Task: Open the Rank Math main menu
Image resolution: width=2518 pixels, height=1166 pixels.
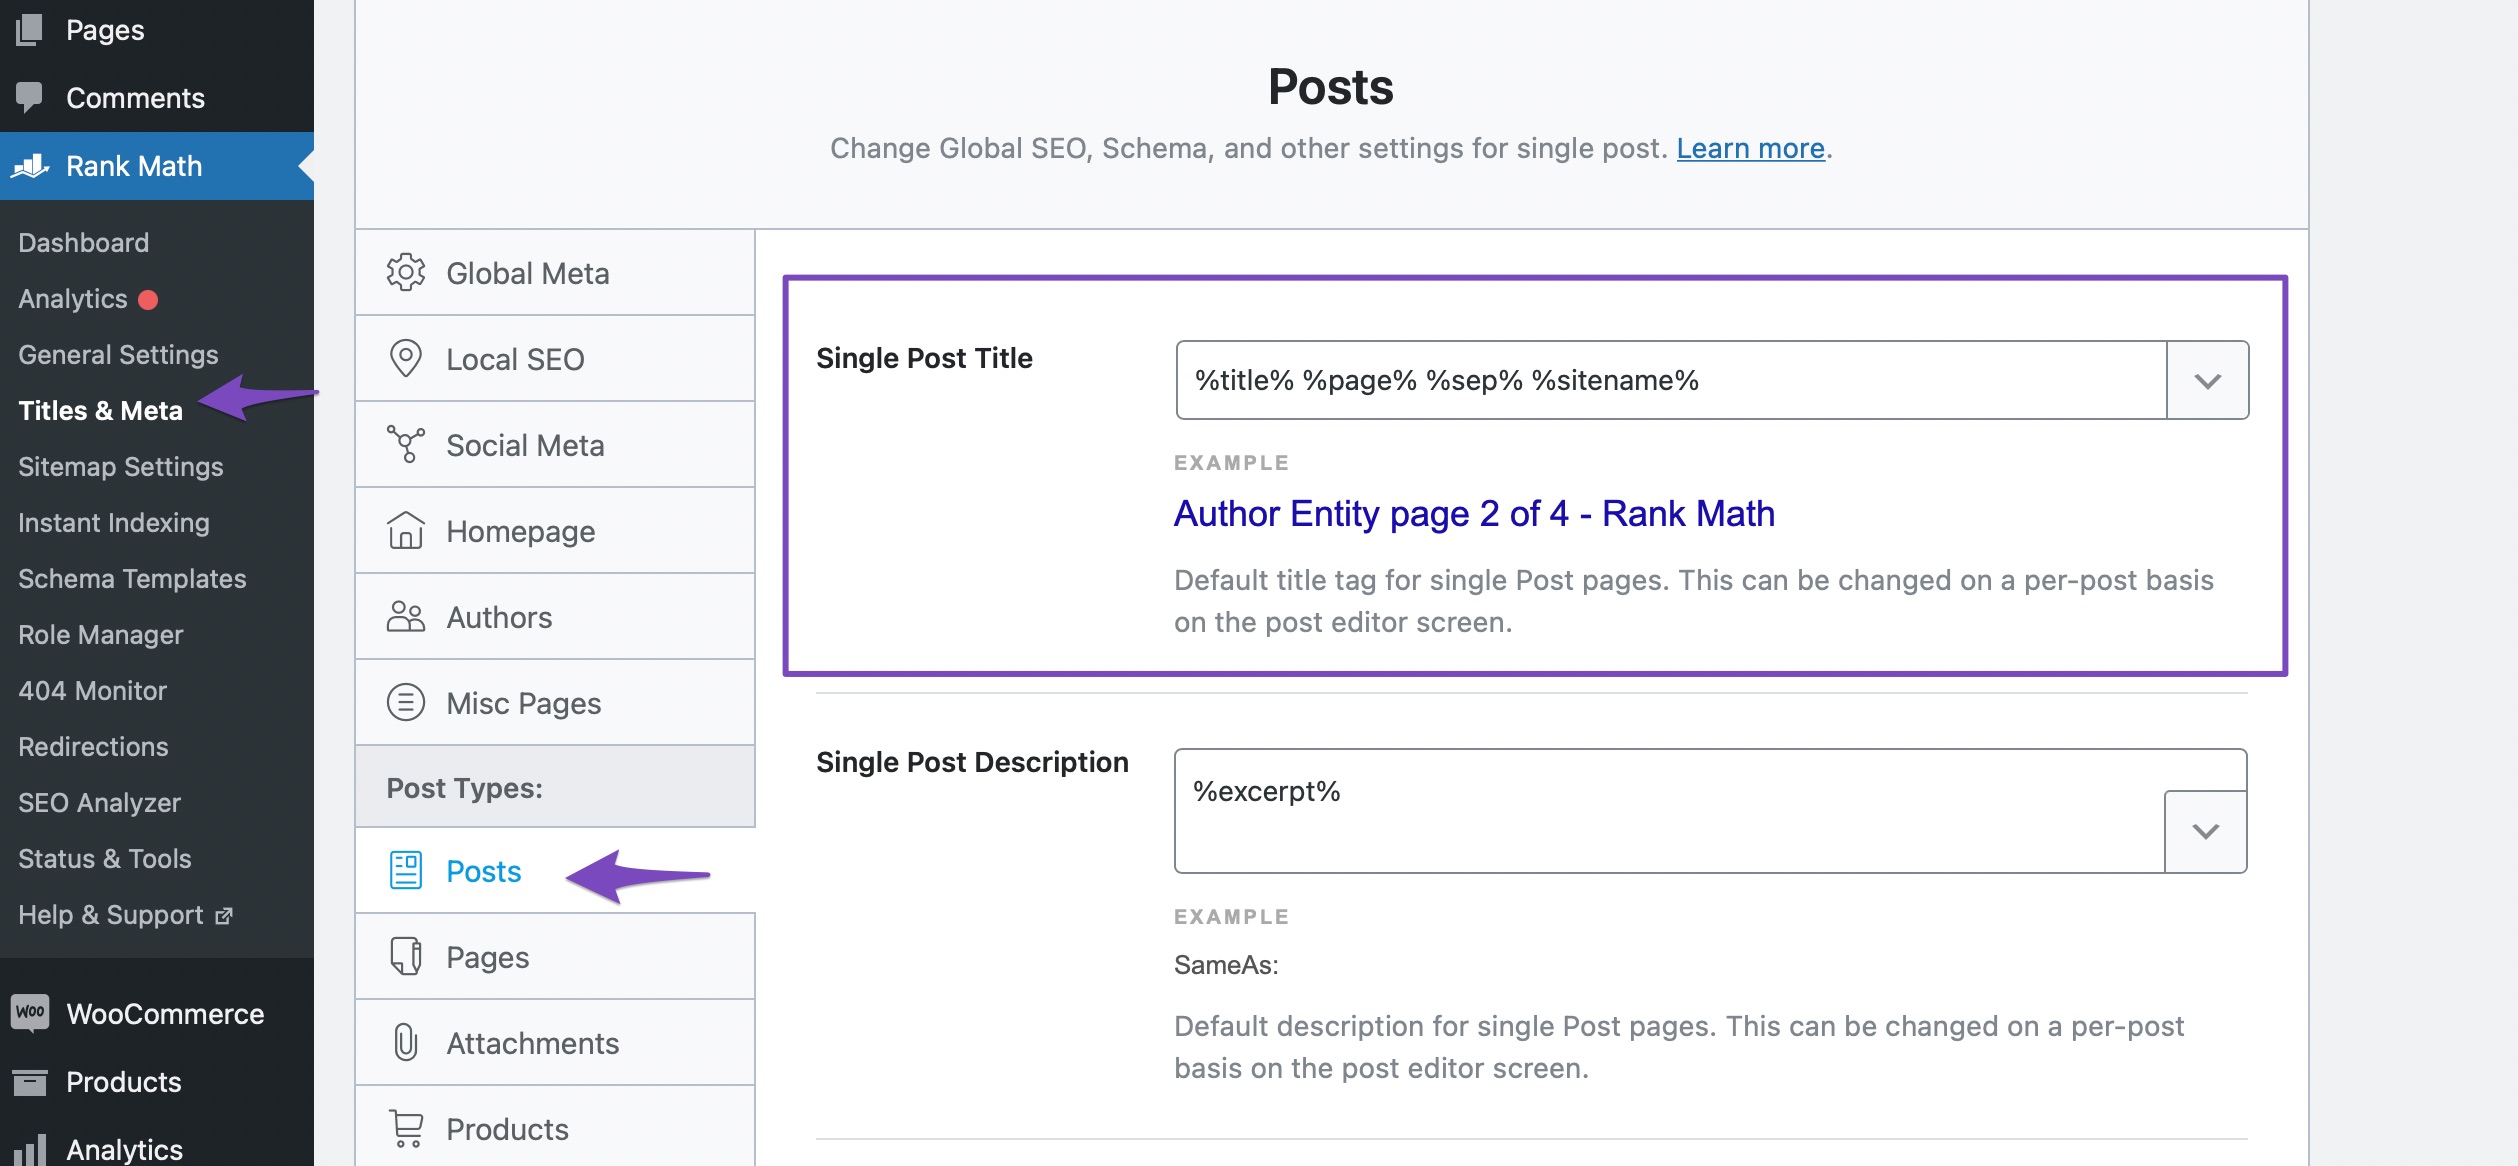Action: pyautogui.click(x=157, y=166)
